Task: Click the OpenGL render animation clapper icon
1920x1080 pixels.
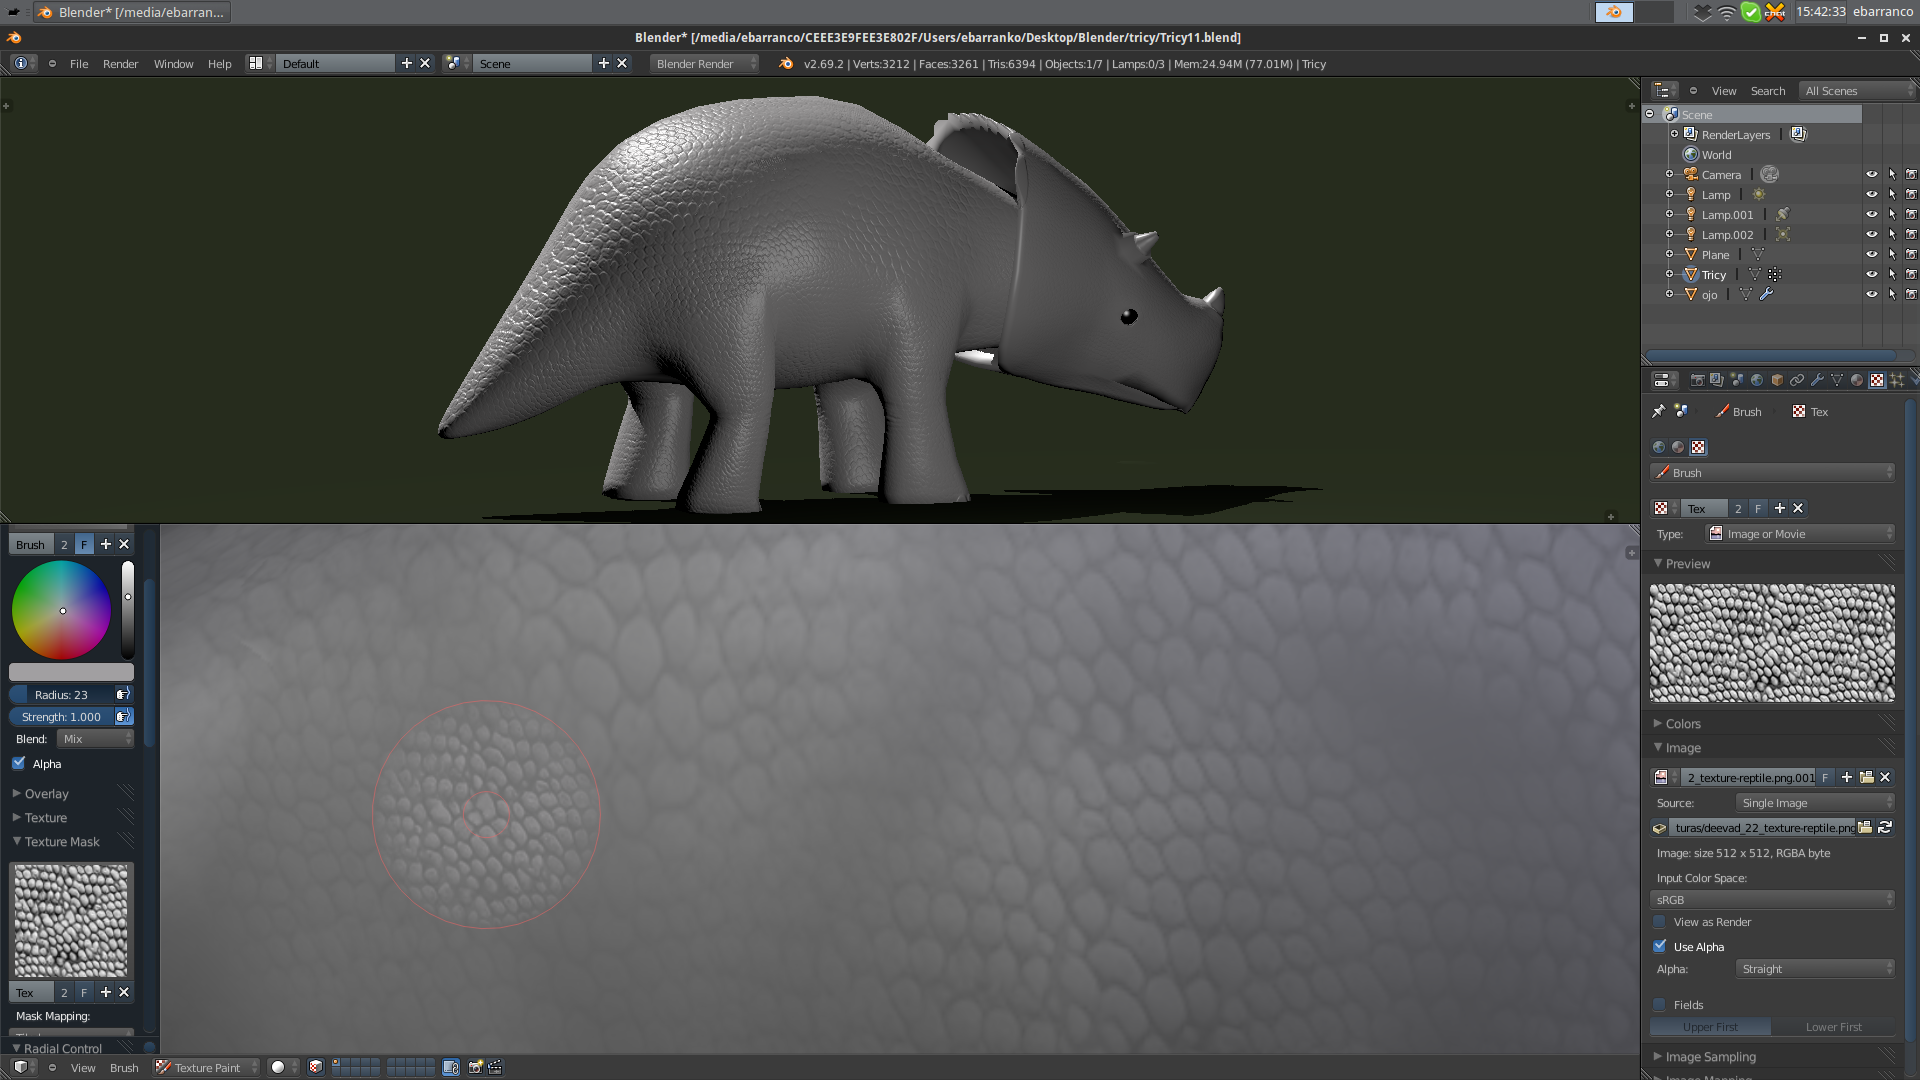Action: (495, 1067)
